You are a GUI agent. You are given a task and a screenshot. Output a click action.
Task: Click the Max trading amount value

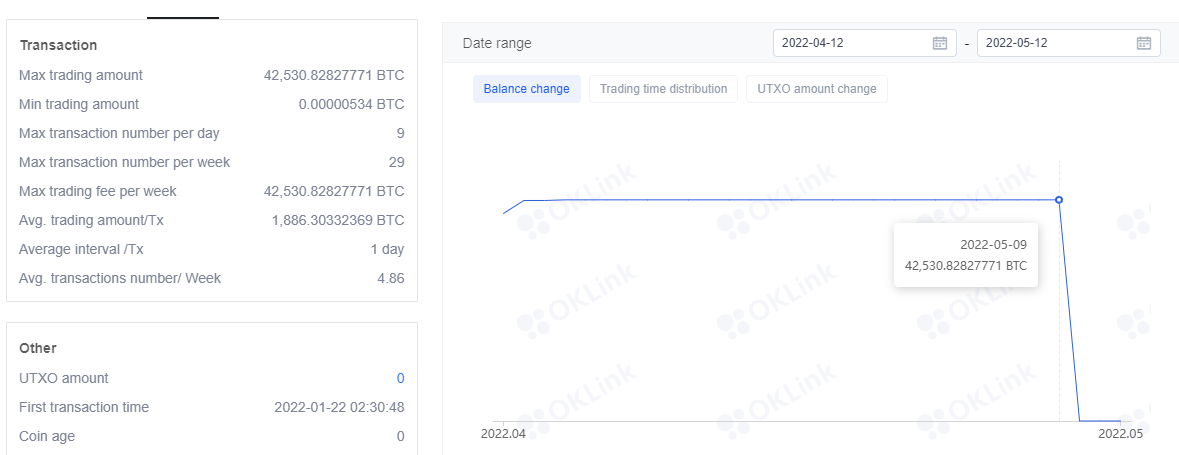point(334,75)
